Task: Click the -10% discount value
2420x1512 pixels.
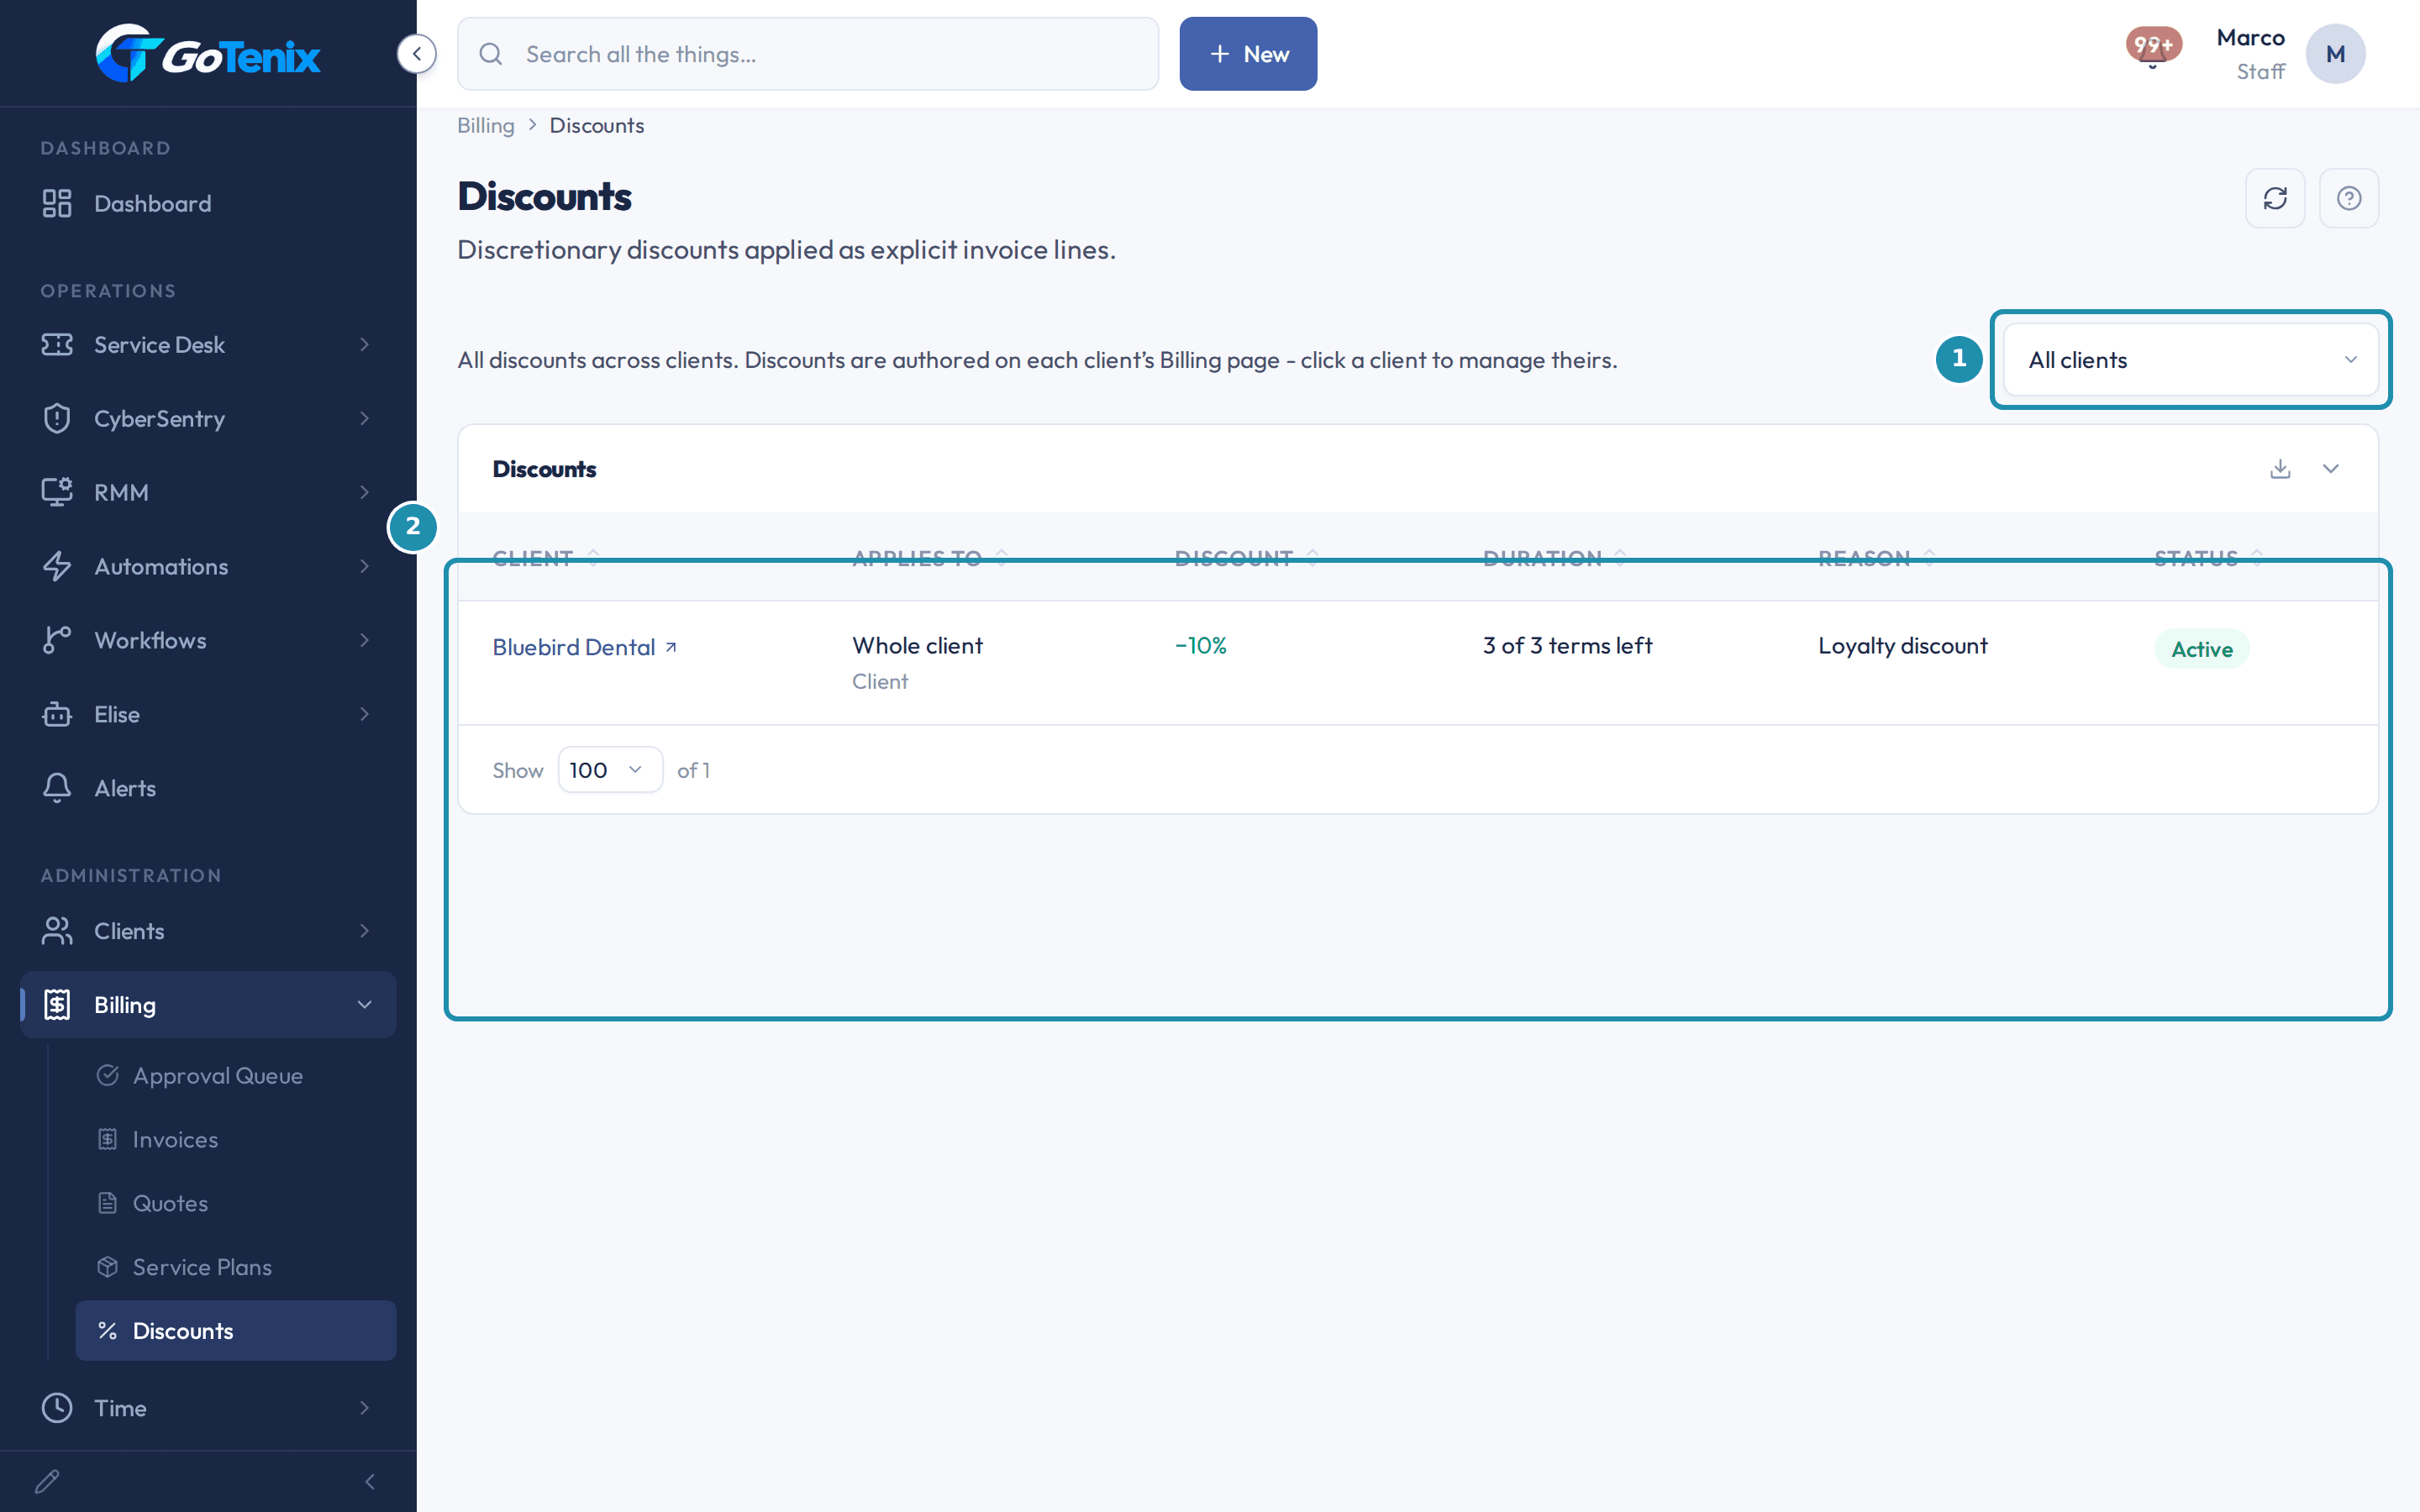Action: (x=1201, y=646)
